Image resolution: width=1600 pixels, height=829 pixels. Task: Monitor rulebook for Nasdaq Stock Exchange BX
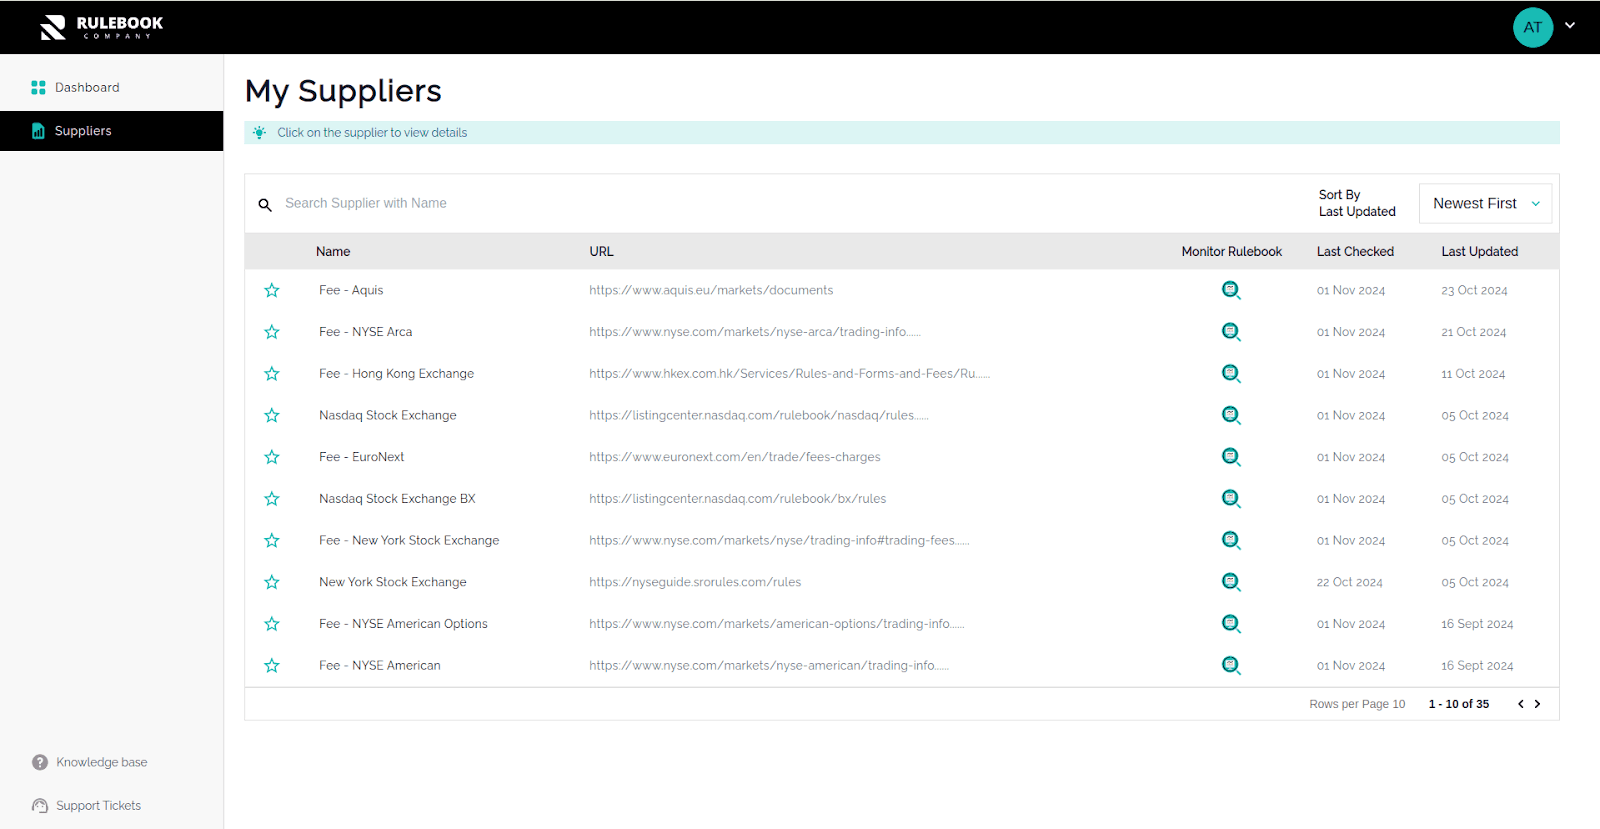click(x=1231, y=499)
